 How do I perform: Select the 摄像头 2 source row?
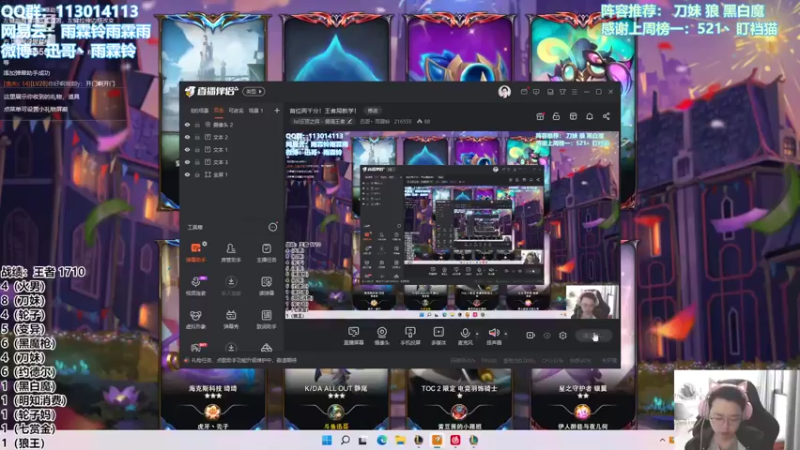click(x=231, y=124)
